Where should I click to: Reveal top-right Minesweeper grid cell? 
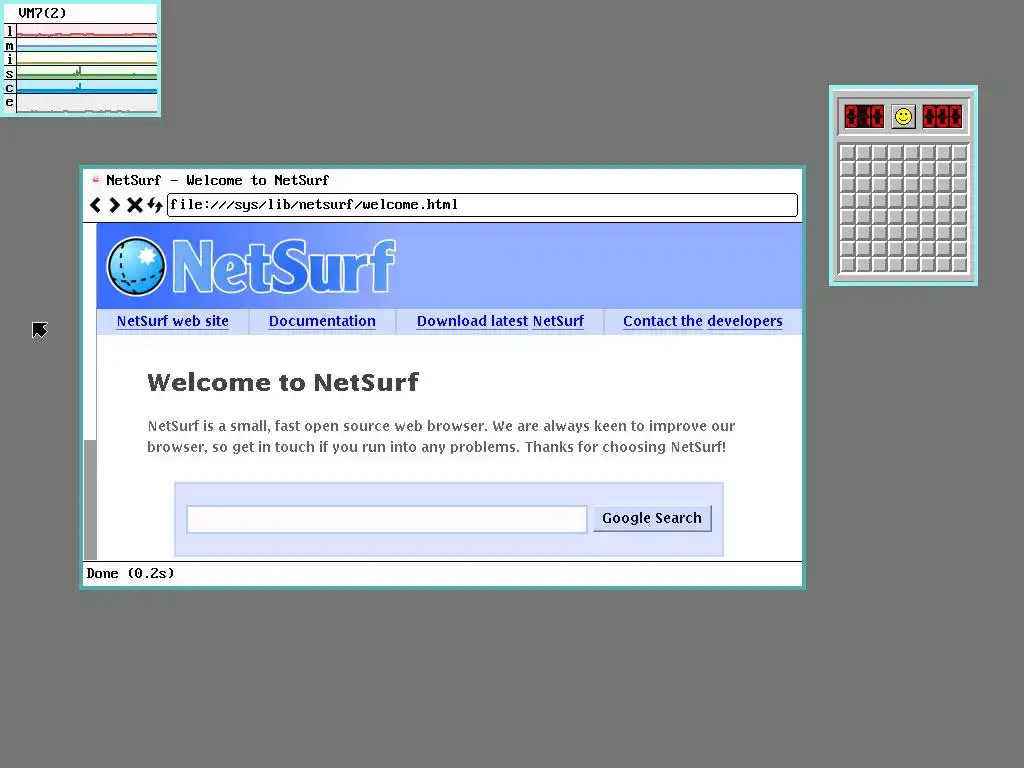click(x=959, y=152)
